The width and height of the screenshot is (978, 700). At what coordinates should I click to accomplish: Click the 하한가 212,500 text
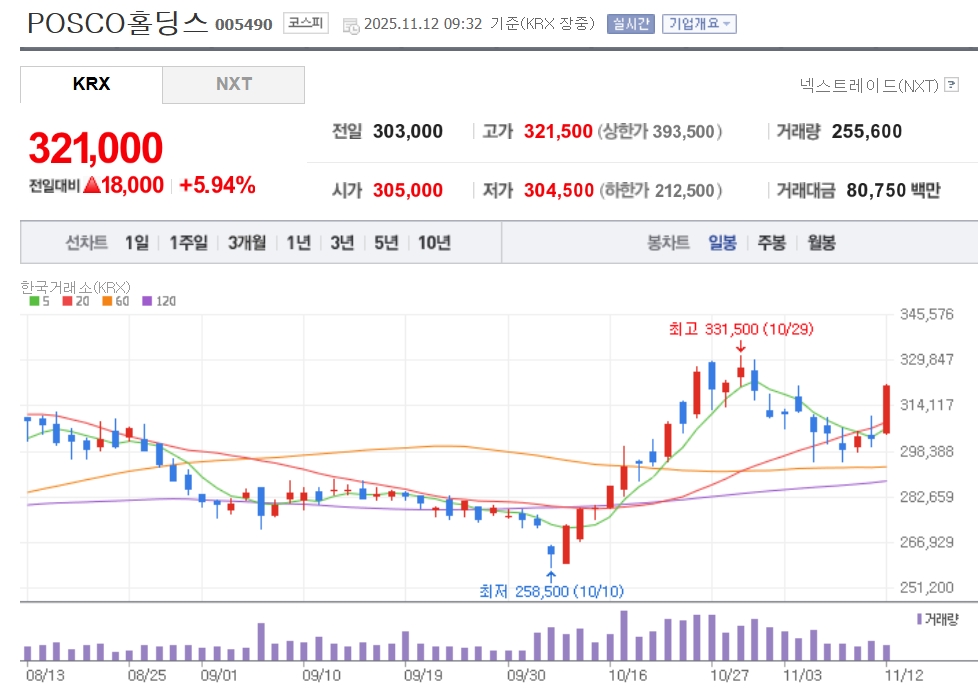[661, 190]
